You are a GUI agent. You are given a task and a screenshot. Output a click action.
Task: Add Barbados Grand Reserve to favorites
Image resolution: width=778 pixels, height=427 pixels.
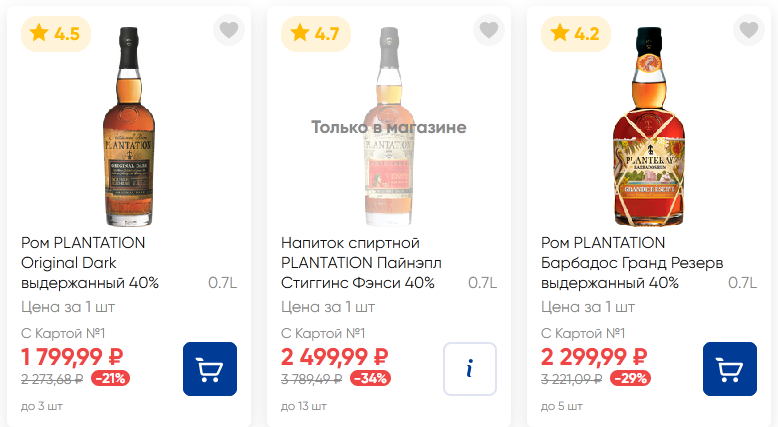point(749,30)
